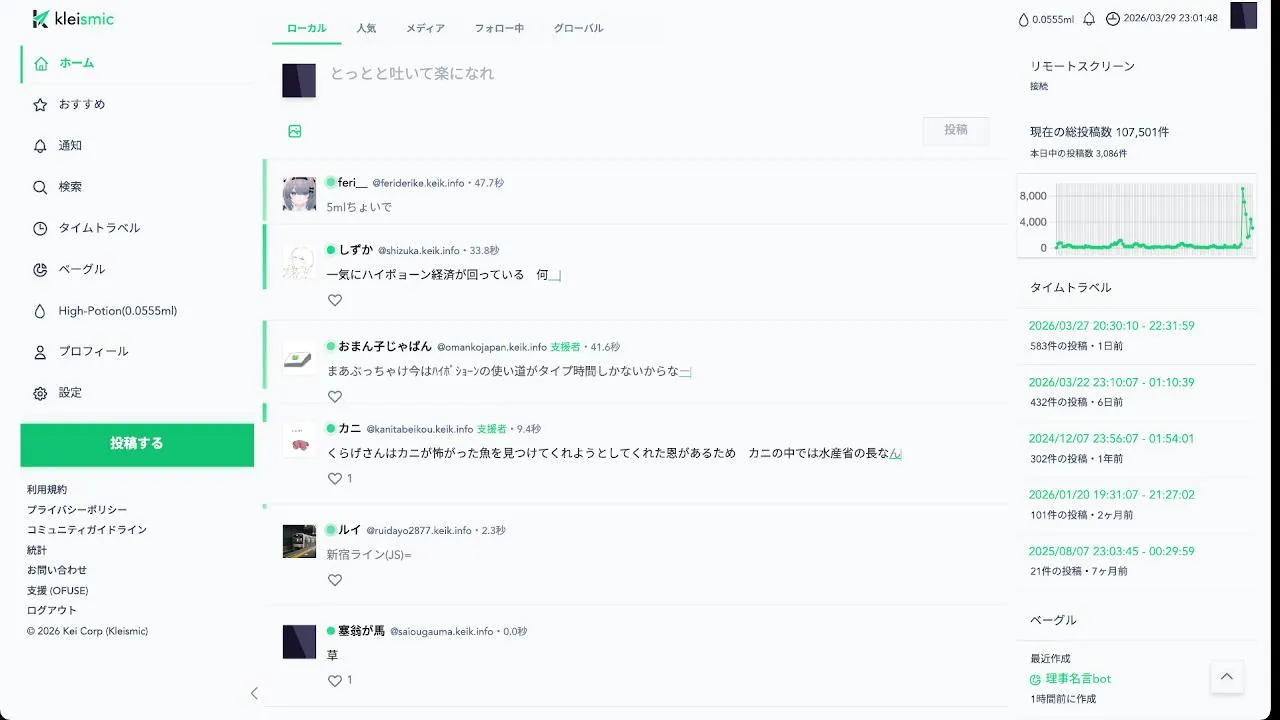Image resolution: width=1280 pixels, height=720 pixels.
Task: Open ベーグル item in sidebar
Action: coord(137,269)
